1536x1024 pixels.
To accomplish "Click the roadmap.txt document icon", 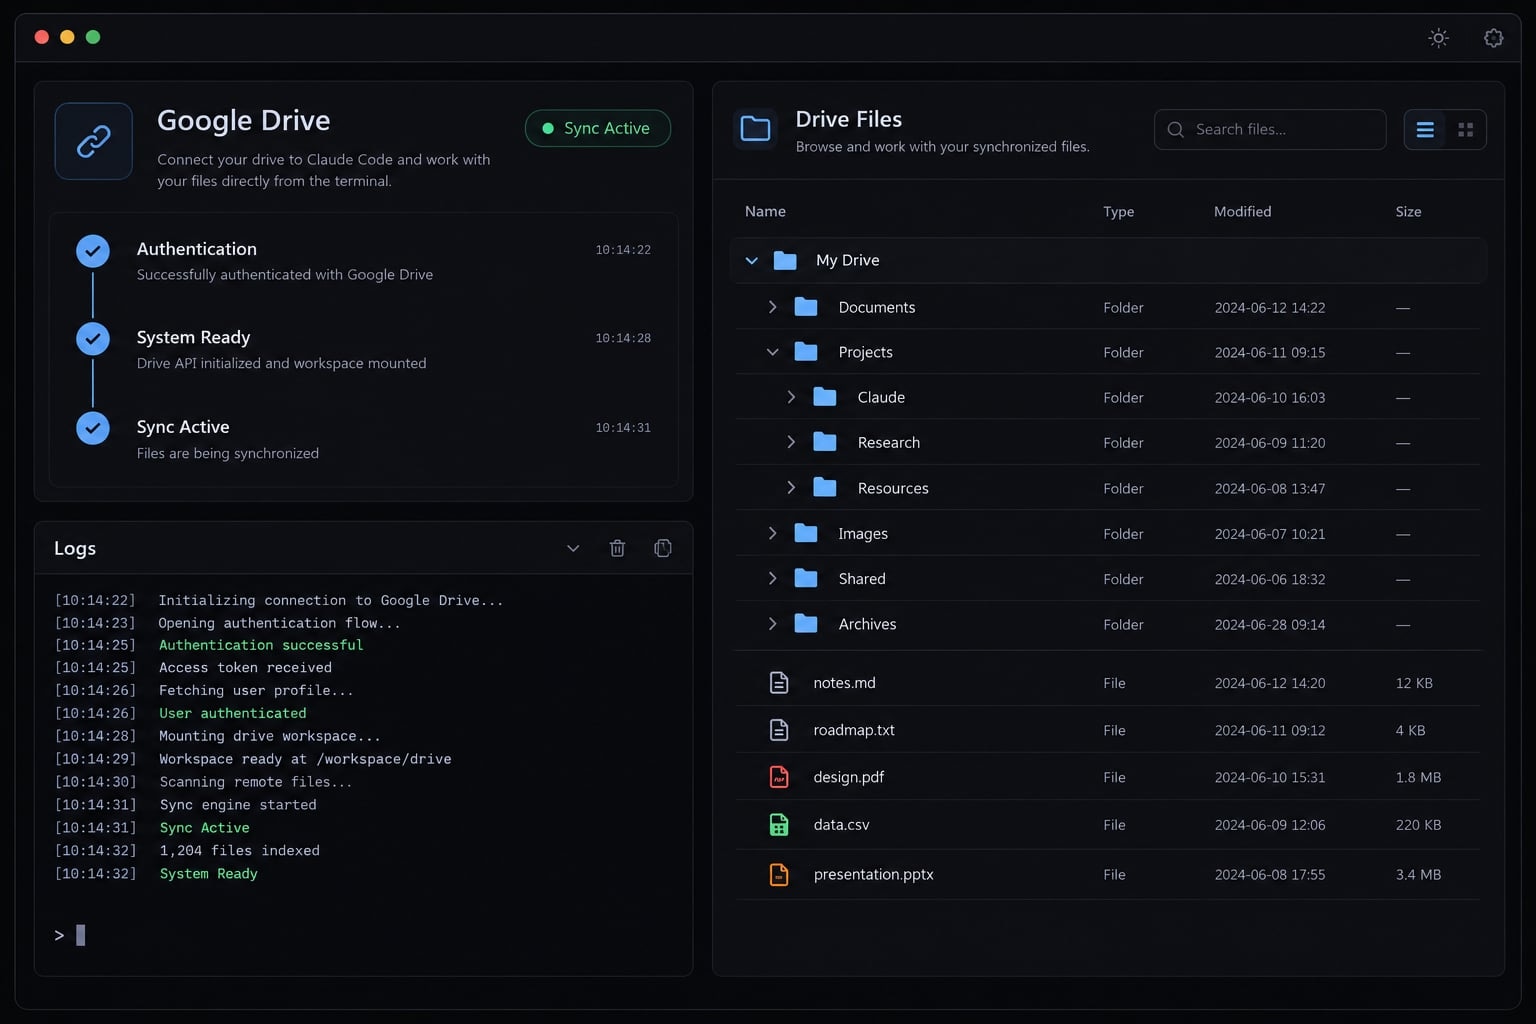I will point(779,730).
